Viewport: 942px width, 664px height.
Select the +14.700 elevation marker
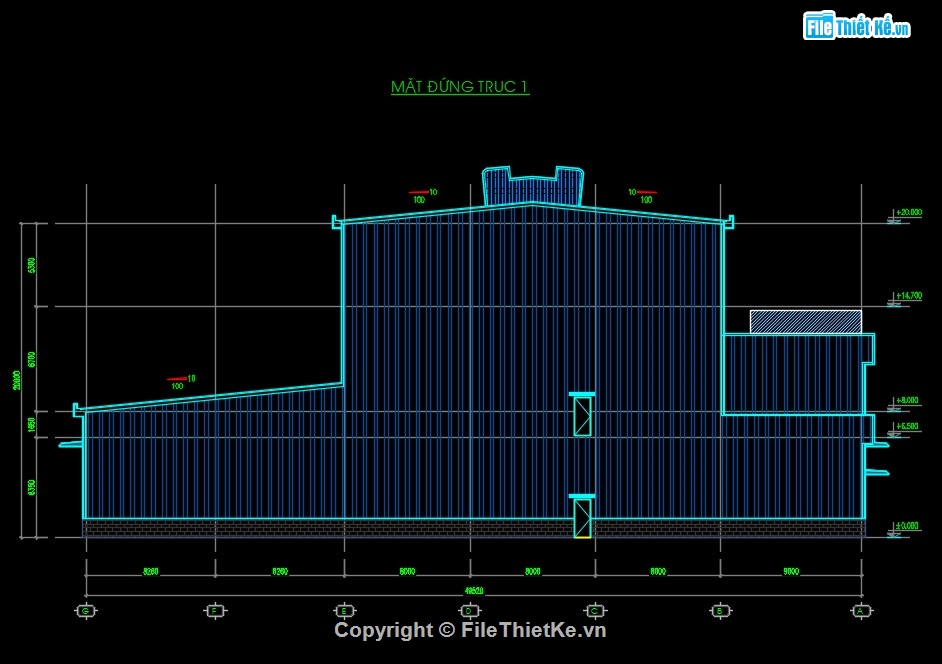(908, 297)
